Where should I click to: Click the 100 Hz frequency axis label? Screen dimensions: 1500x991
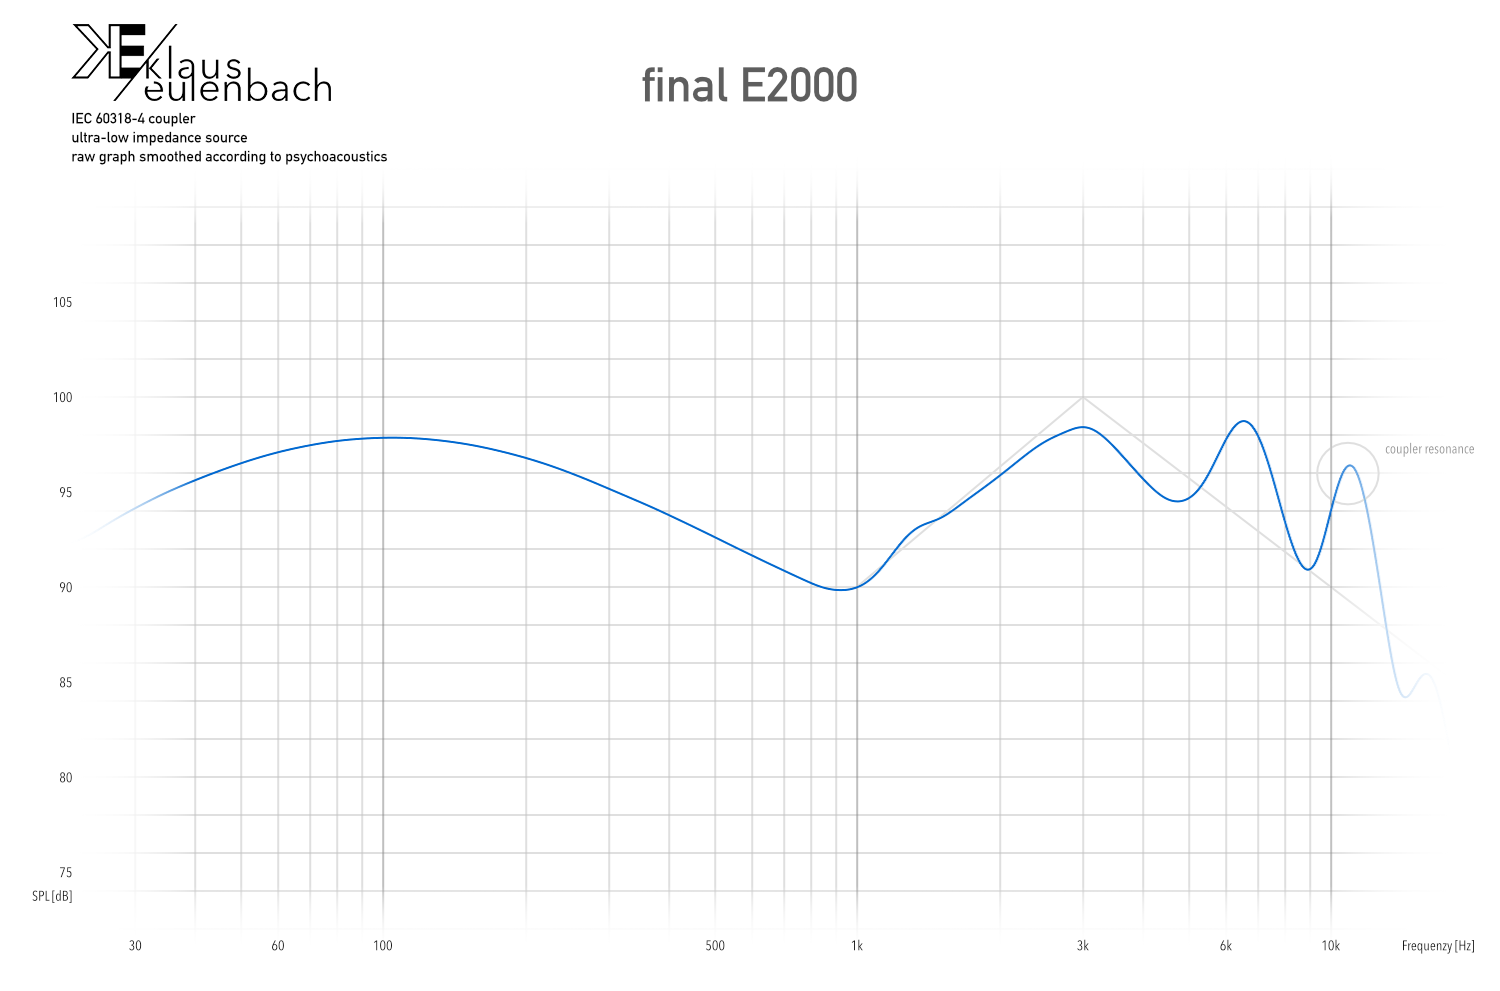pyautogui.click(x=383, y=946)
